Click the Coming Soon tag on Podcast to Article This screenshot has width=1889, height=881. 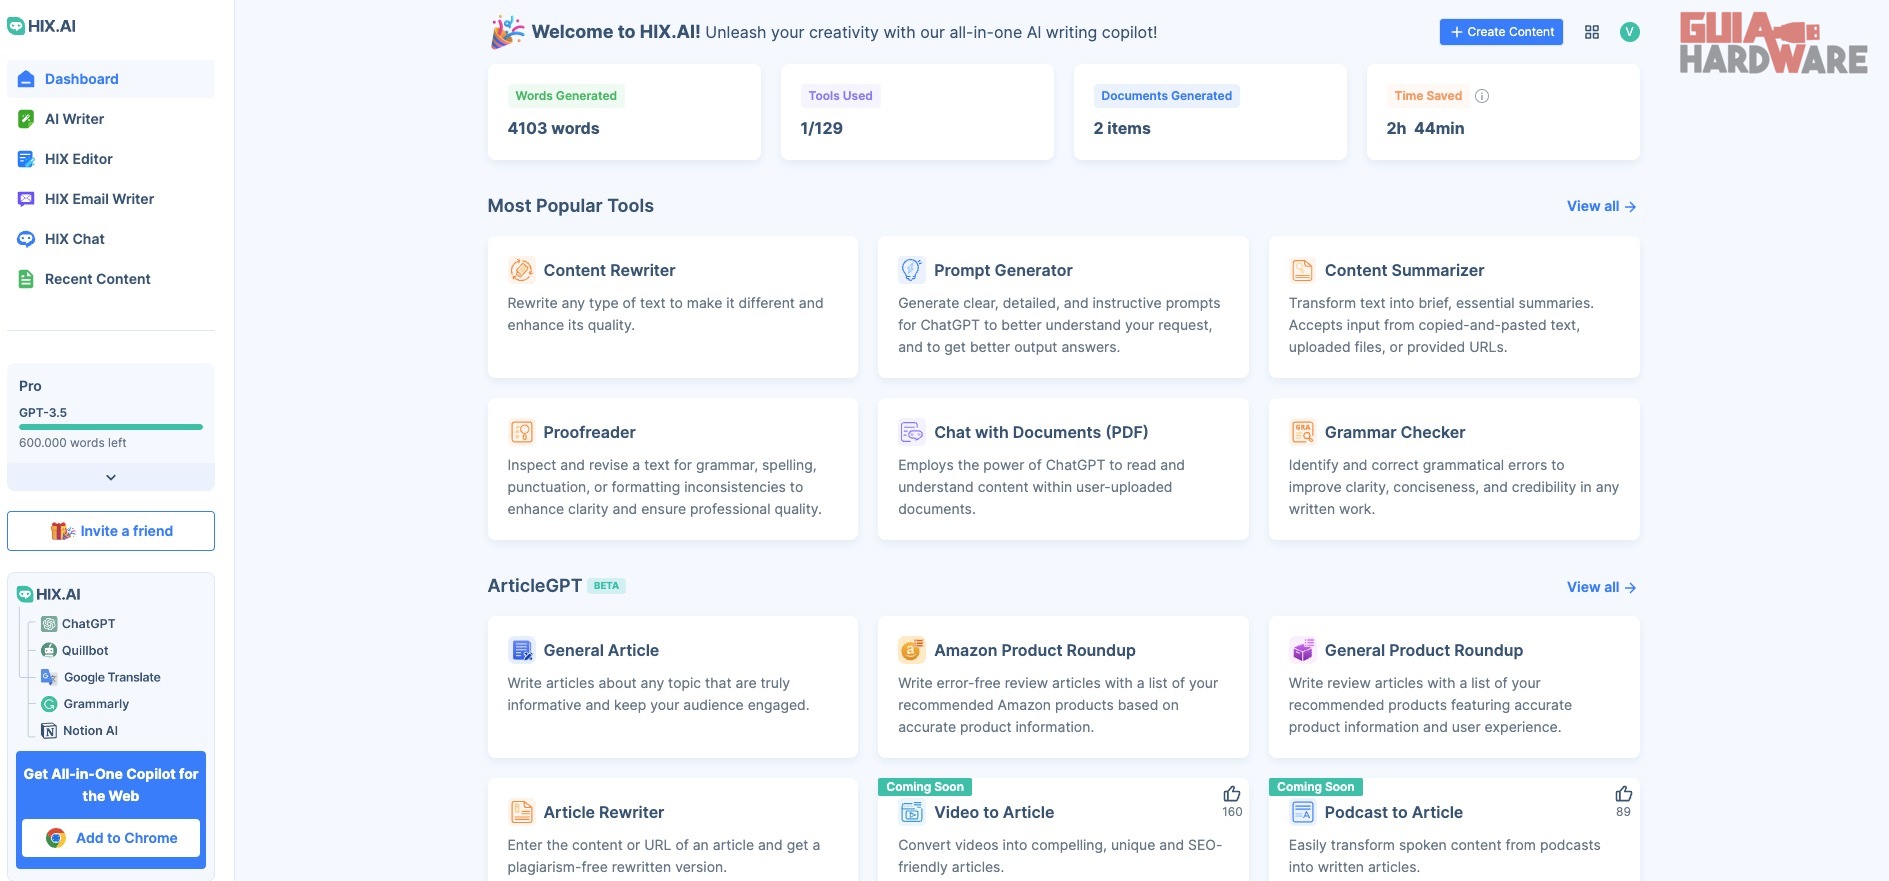point(1315,787)
